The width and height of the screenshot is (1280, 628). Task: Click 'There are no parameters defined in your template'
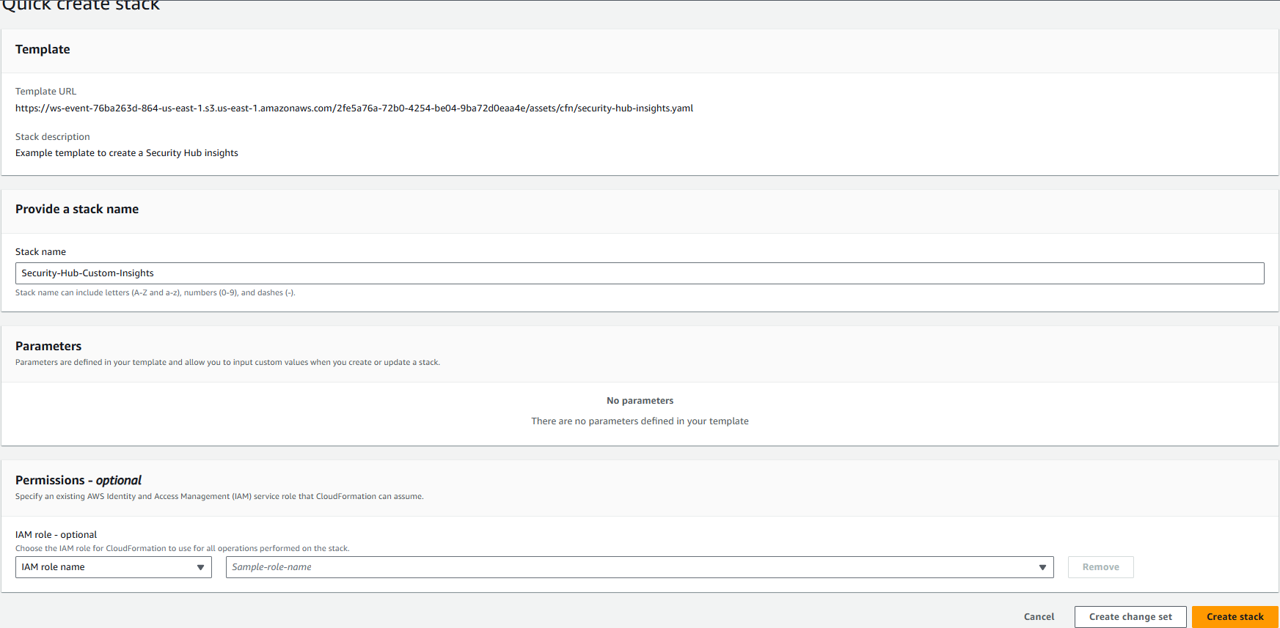640,421
